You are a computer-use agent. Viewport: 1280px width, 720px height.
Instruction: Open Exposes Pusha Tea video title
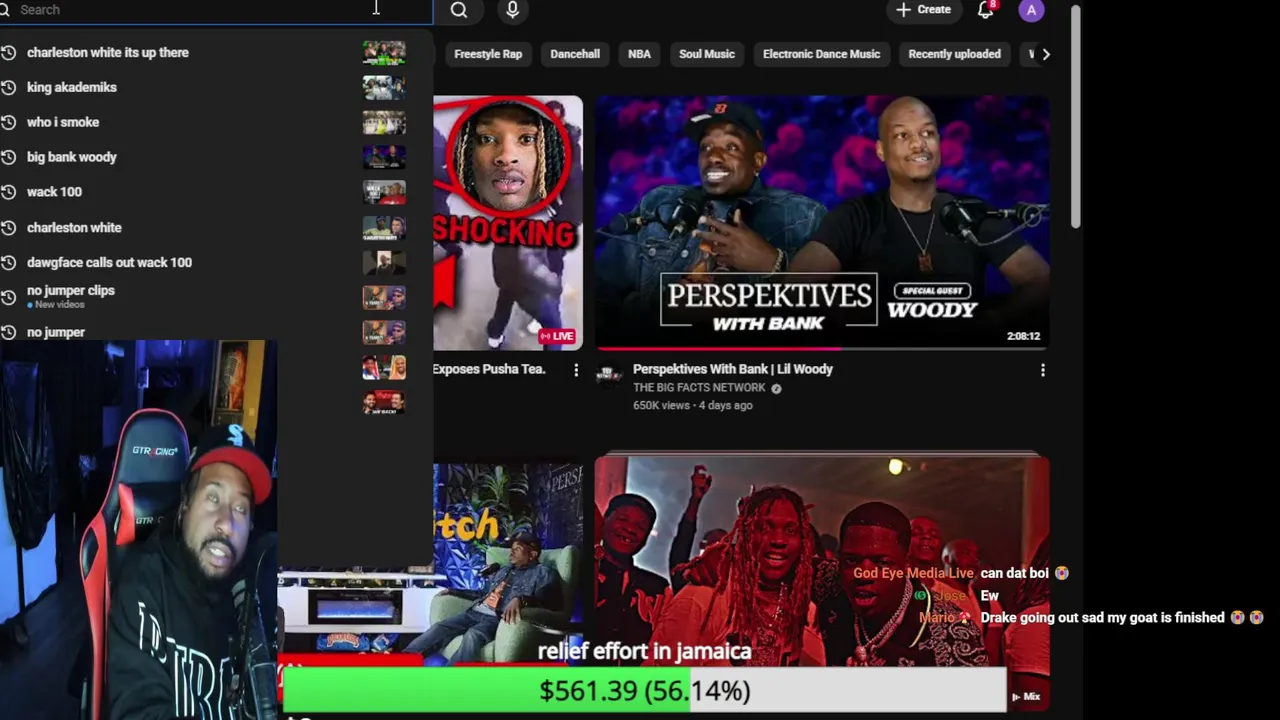489,369
